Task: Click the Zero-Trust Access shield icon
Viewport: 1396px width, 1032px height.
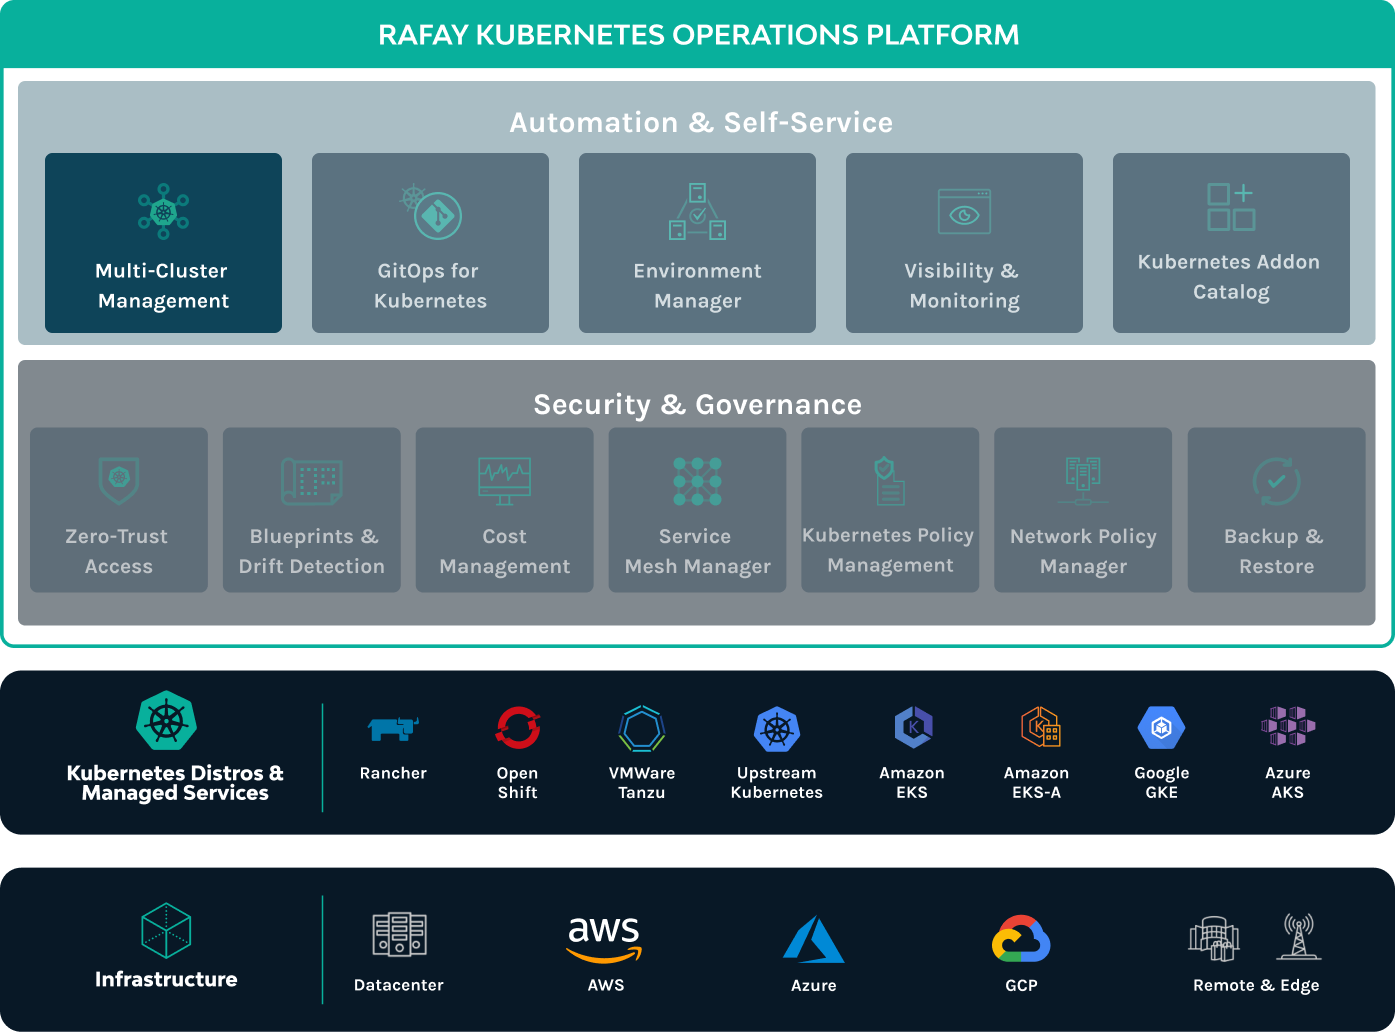Action: point(119,480)
